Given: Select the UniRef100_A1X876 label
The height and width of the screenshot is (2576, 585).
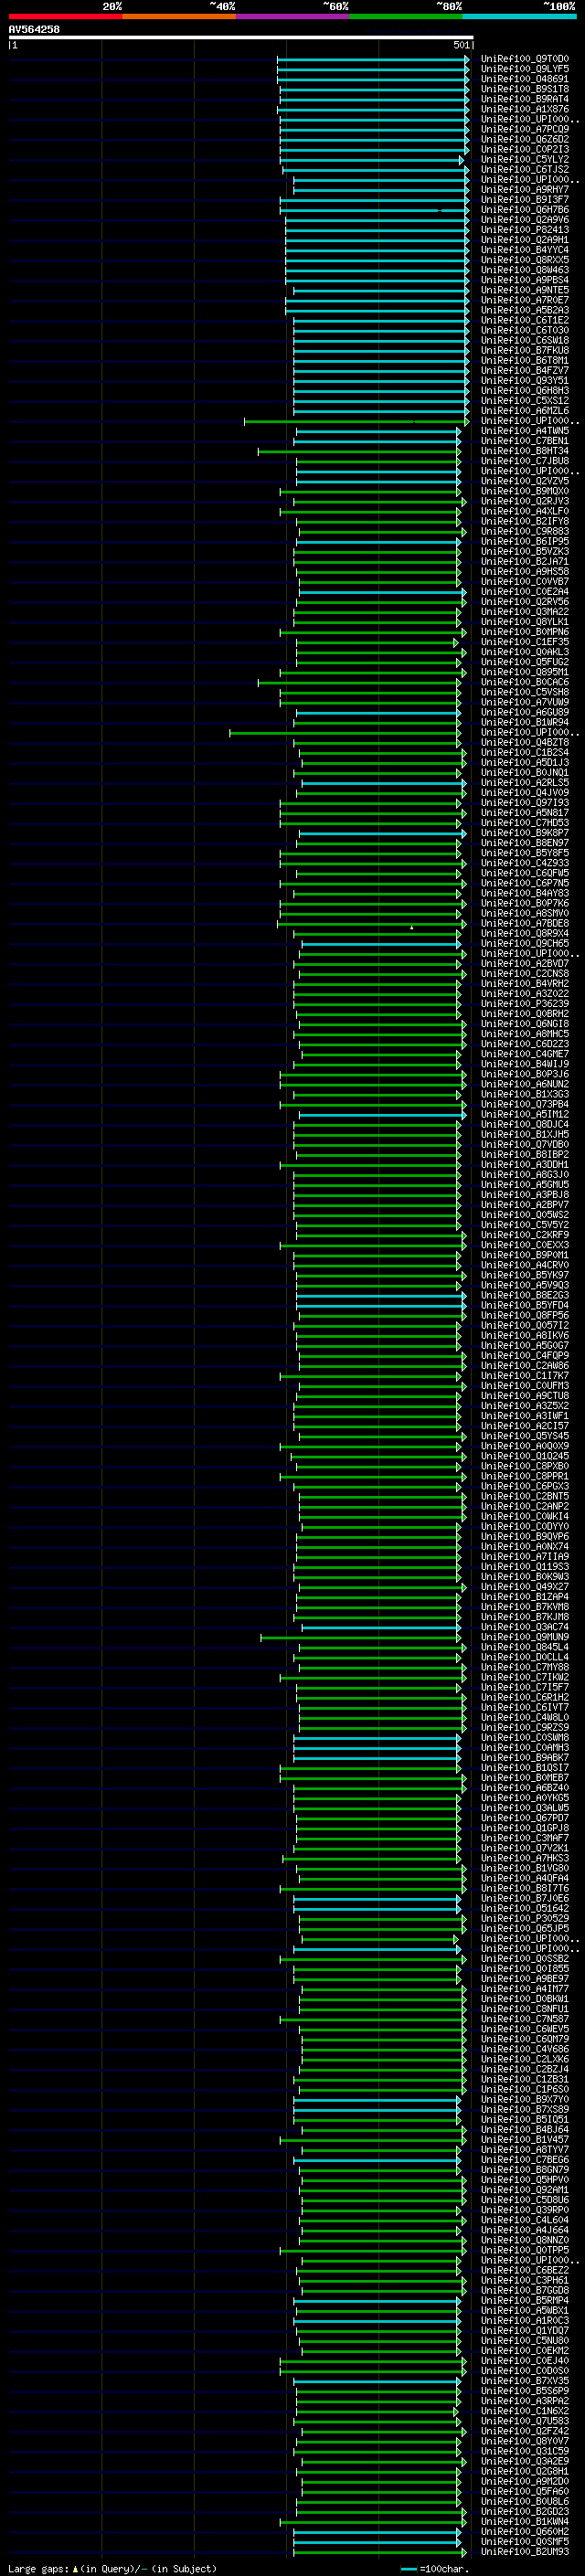Looking at the screenshot, I should 524,109.
